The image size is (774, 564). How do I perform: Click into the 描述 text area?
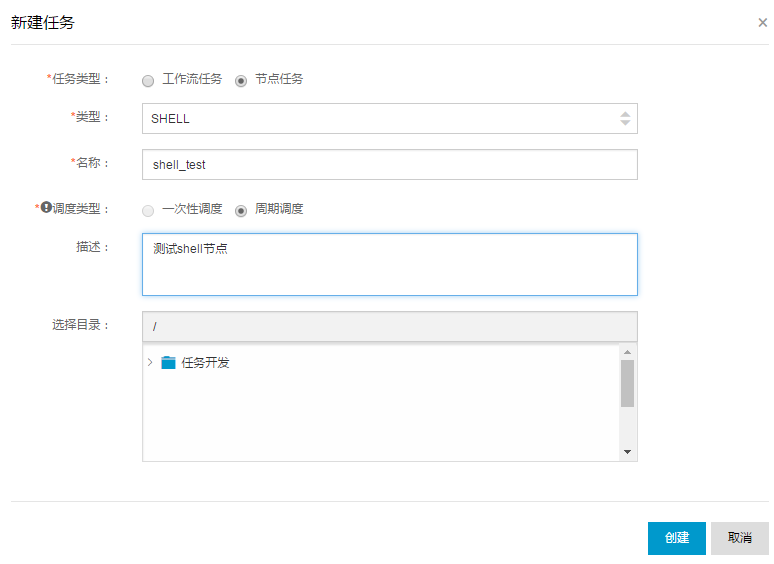pyautogui.click(x=389, y=264)
